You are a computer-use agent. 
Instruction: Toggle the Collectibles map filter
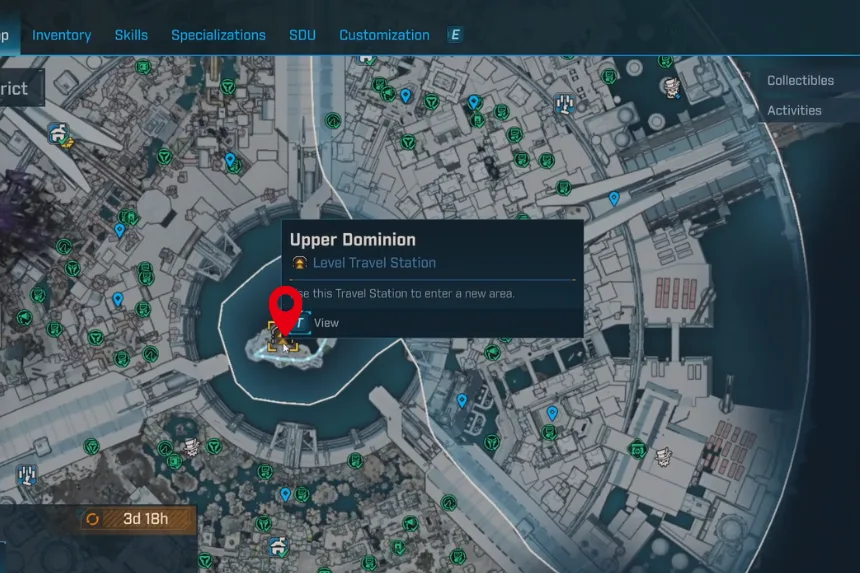pyautogui.click(x=799, y=80)
